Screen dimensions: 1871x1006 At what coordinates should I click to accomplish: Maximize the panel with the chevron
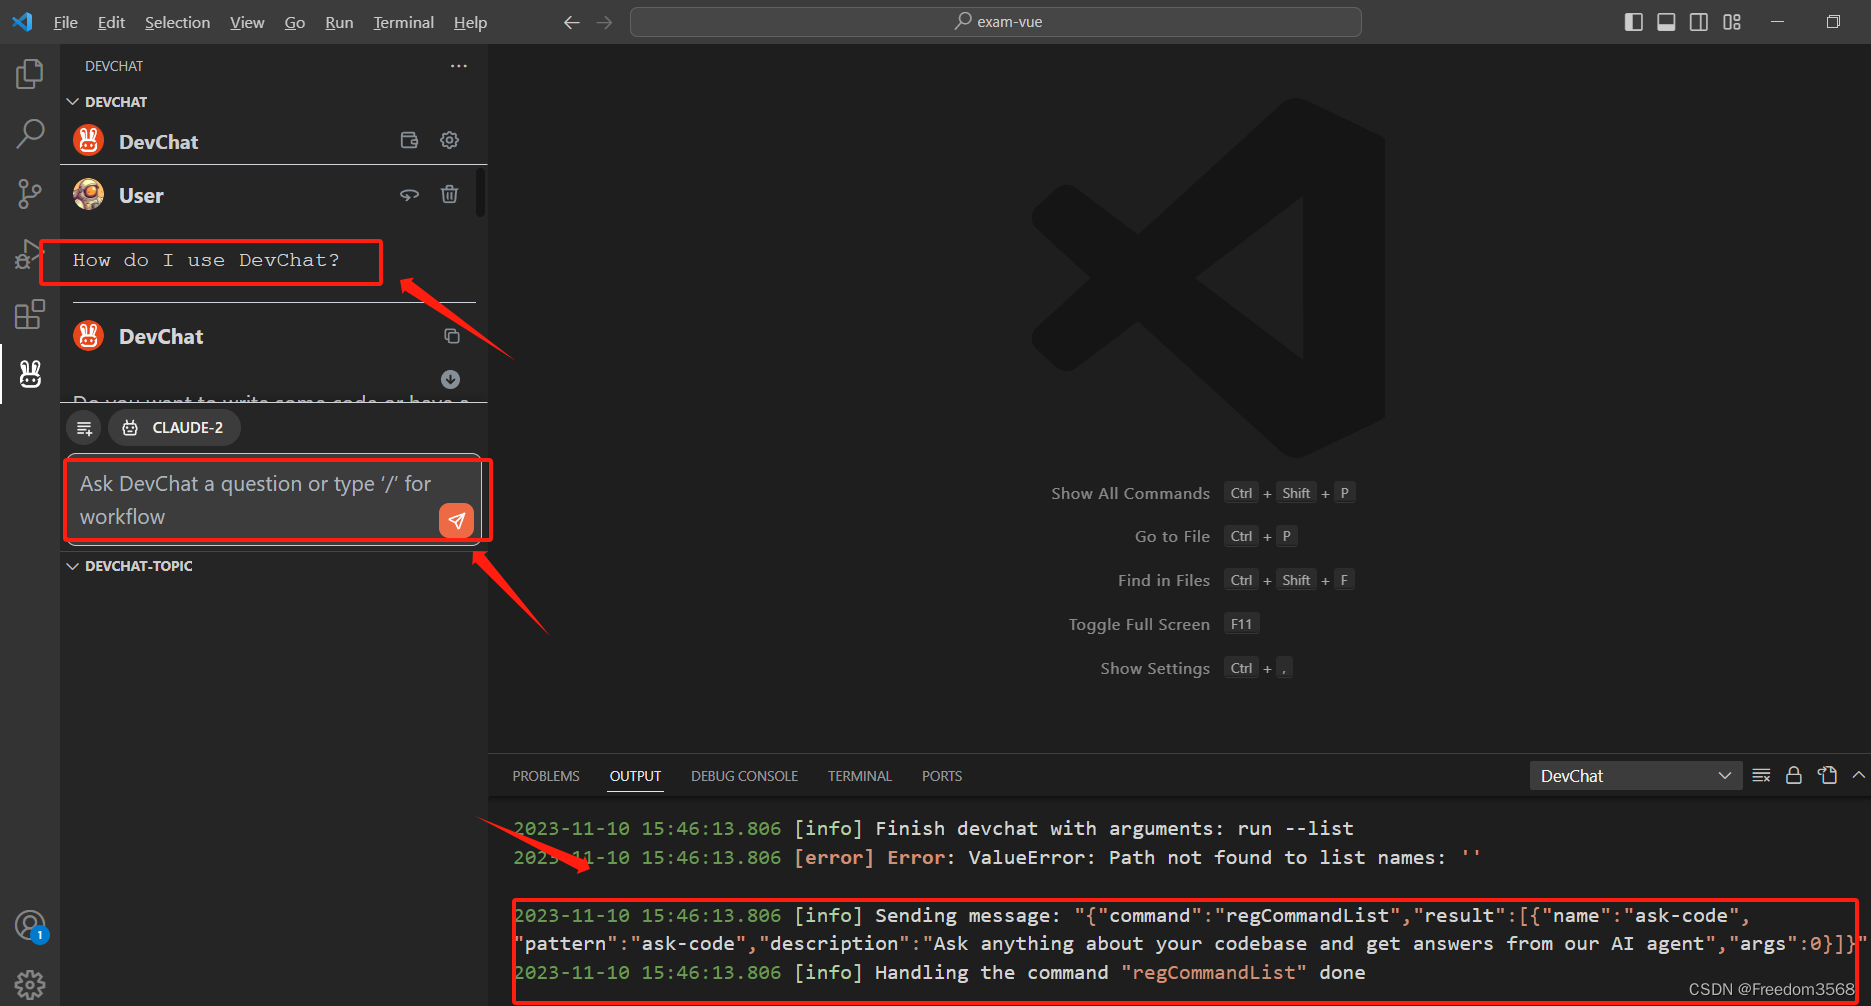1858,776
